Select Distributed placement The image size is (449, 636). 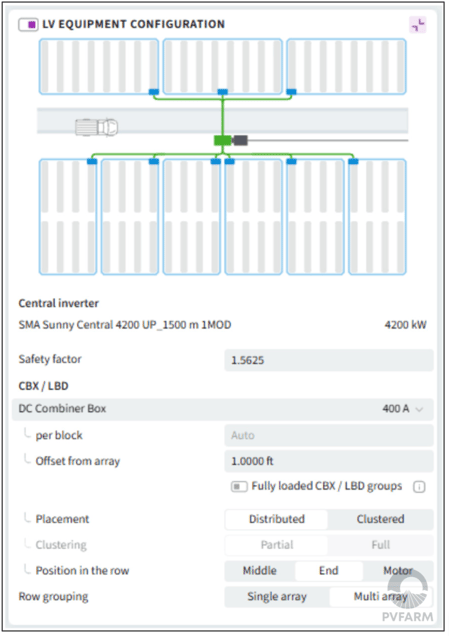tap(277, 519)
